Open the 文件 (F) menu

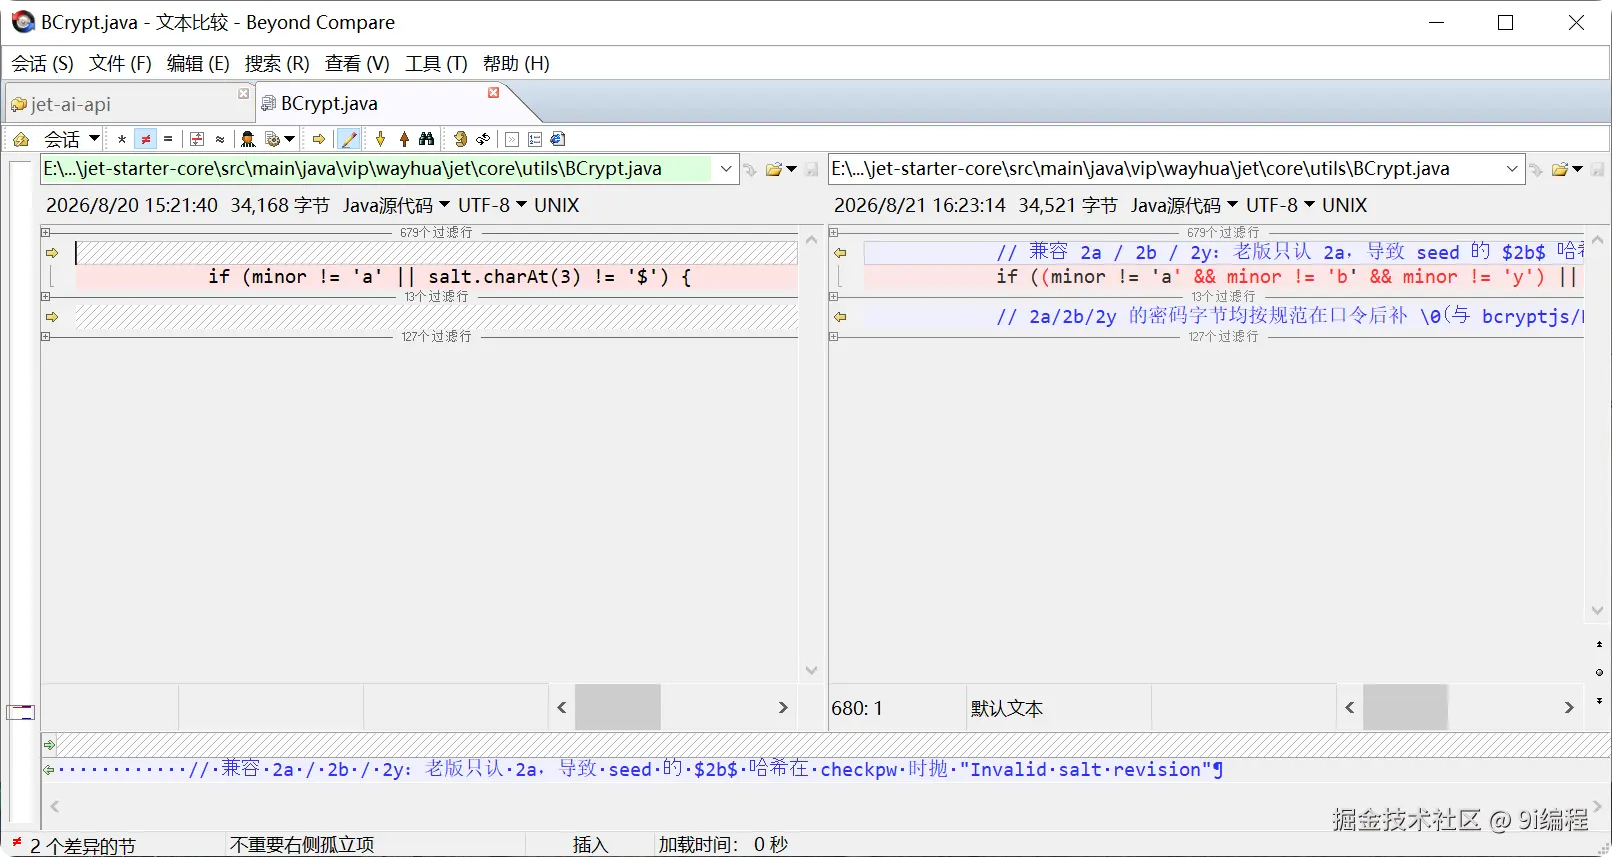click(x=120, y=63)
